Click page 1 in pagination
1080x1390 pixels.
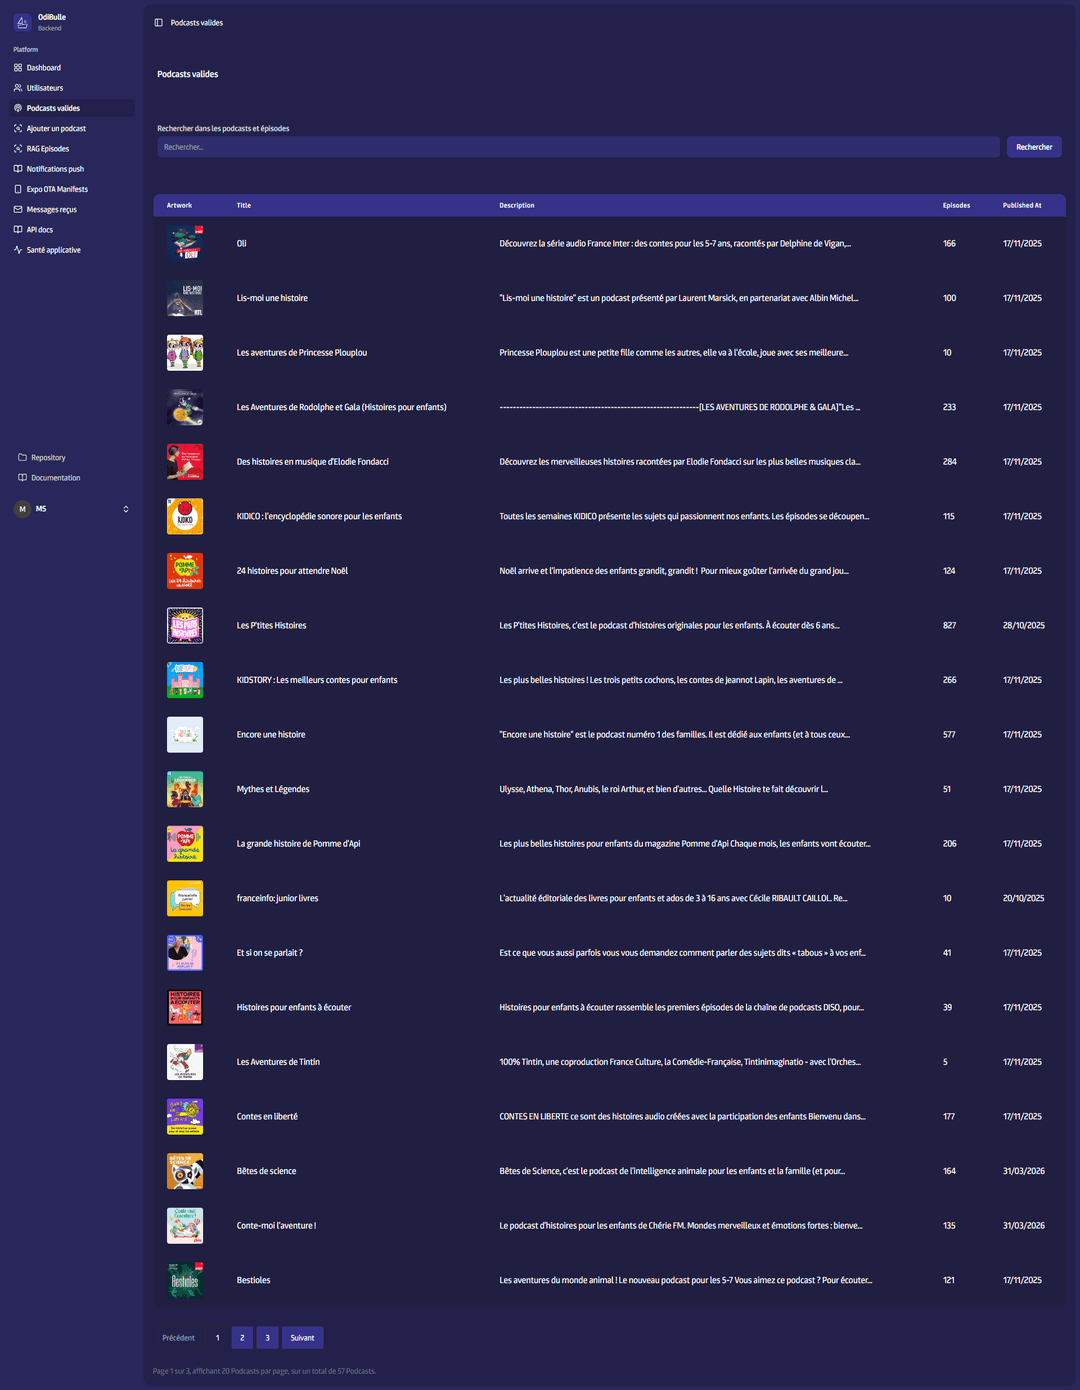click(x=217, y=1337)
